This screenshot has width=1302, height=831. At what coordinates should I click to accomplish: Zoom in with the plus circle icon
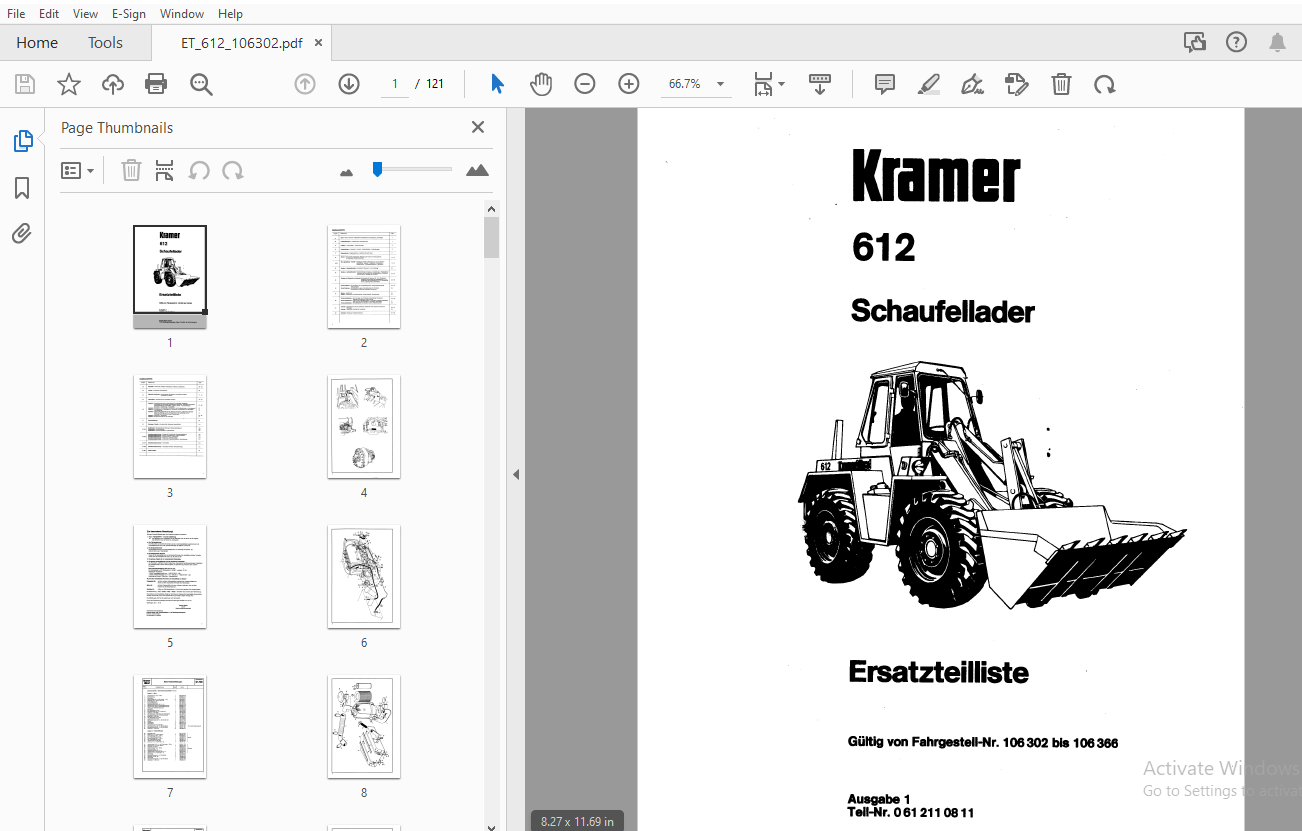(x=629, y=84)
